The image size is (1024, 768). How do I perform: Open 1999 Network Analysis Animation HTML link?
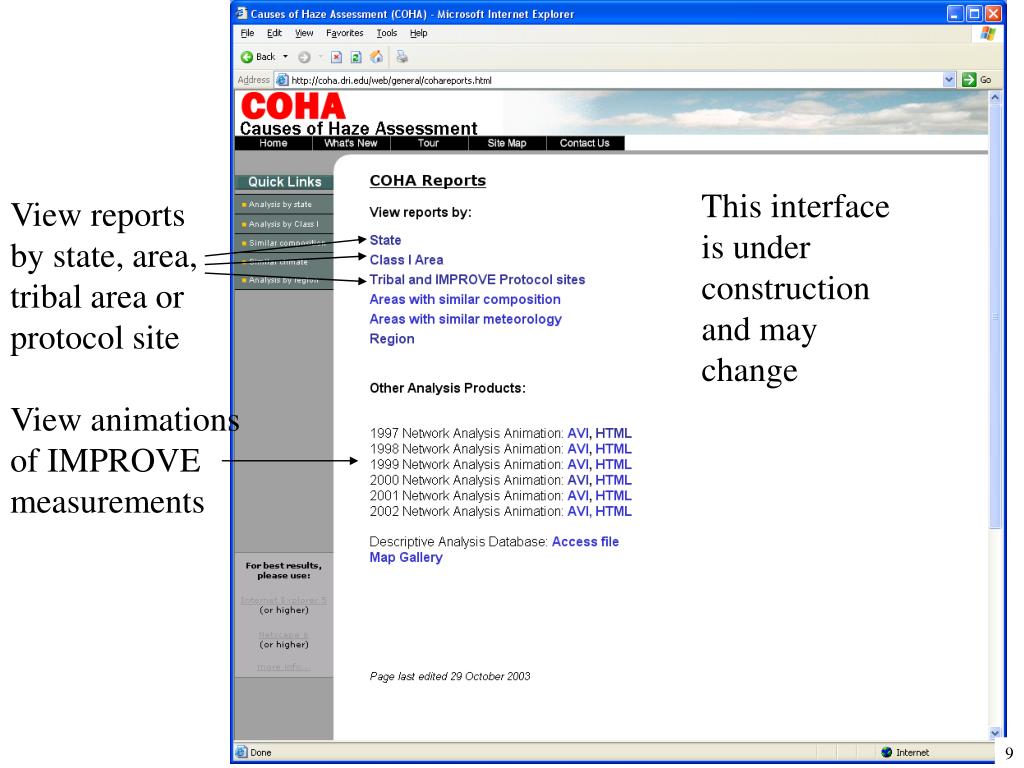(613, 464)
